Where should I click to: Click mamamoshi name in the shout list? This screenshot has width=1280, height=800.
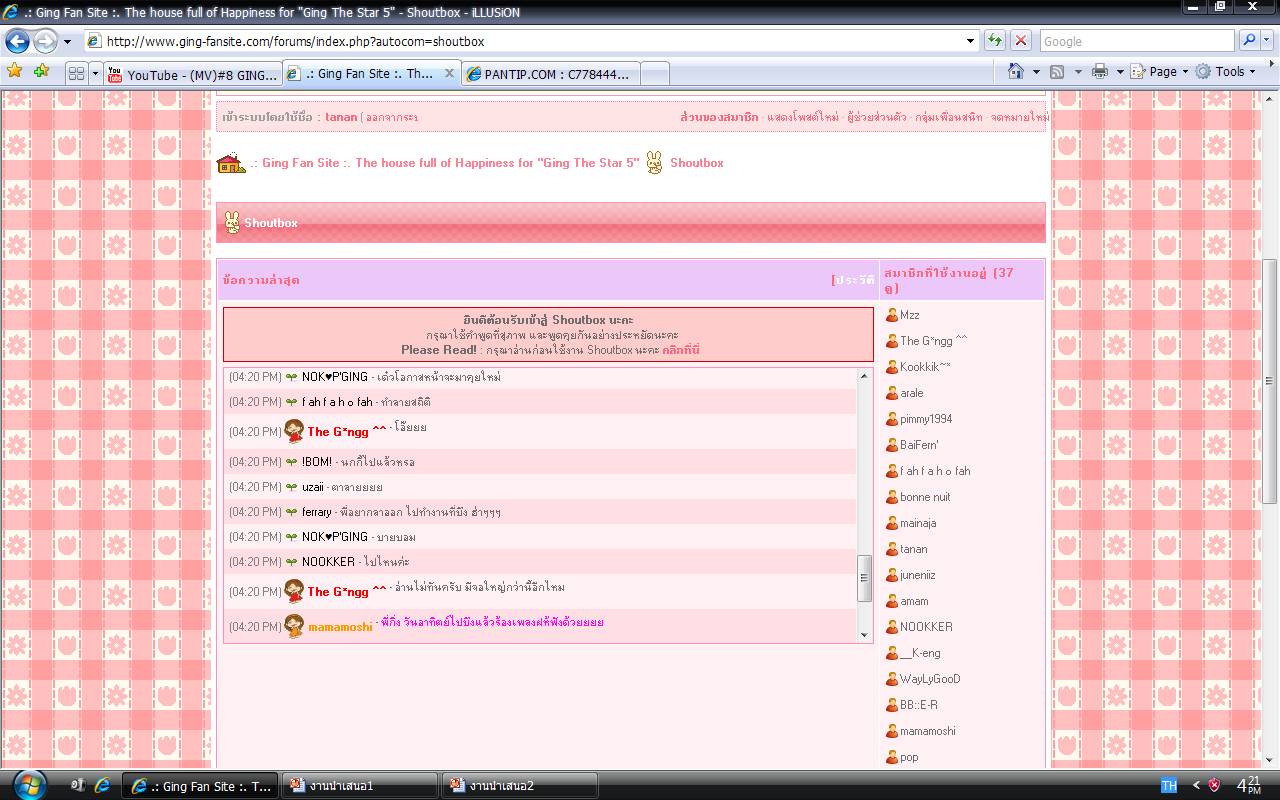[x=340, y=627]
